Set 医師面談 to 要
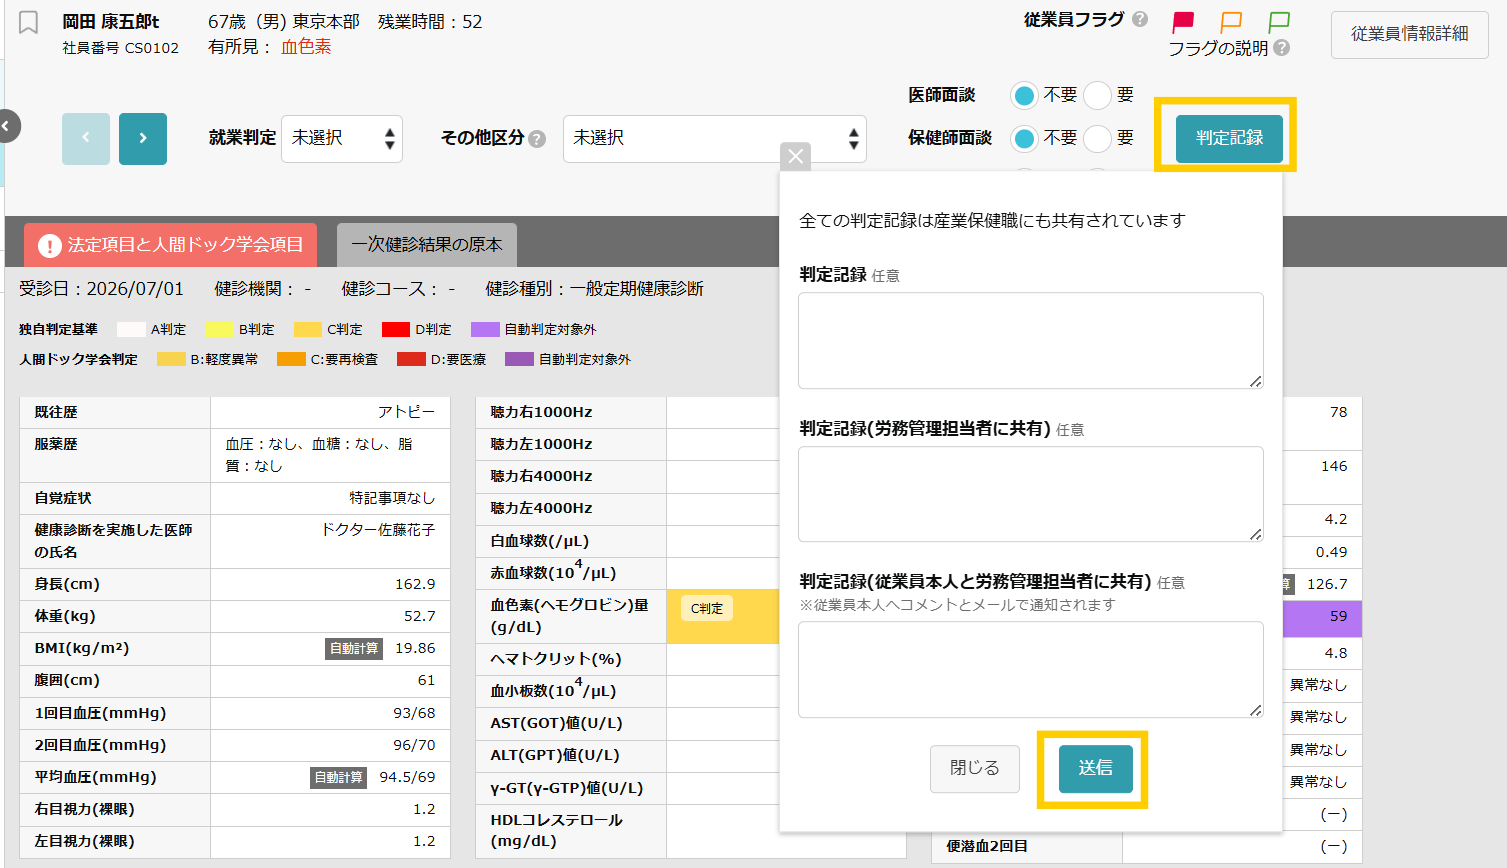 (x=1097, y=95)
